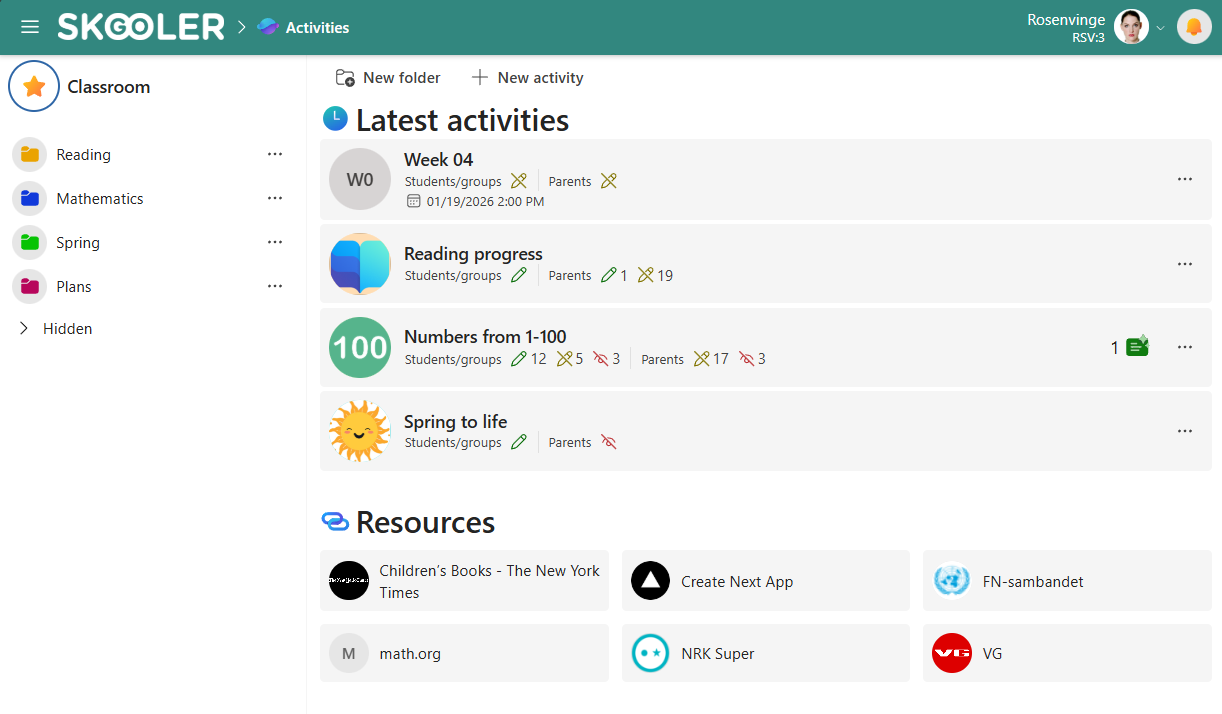The width and height of the screenshot is (1222, 714).
Task: Open the Spring to life activity title
Action: (455, 422)
